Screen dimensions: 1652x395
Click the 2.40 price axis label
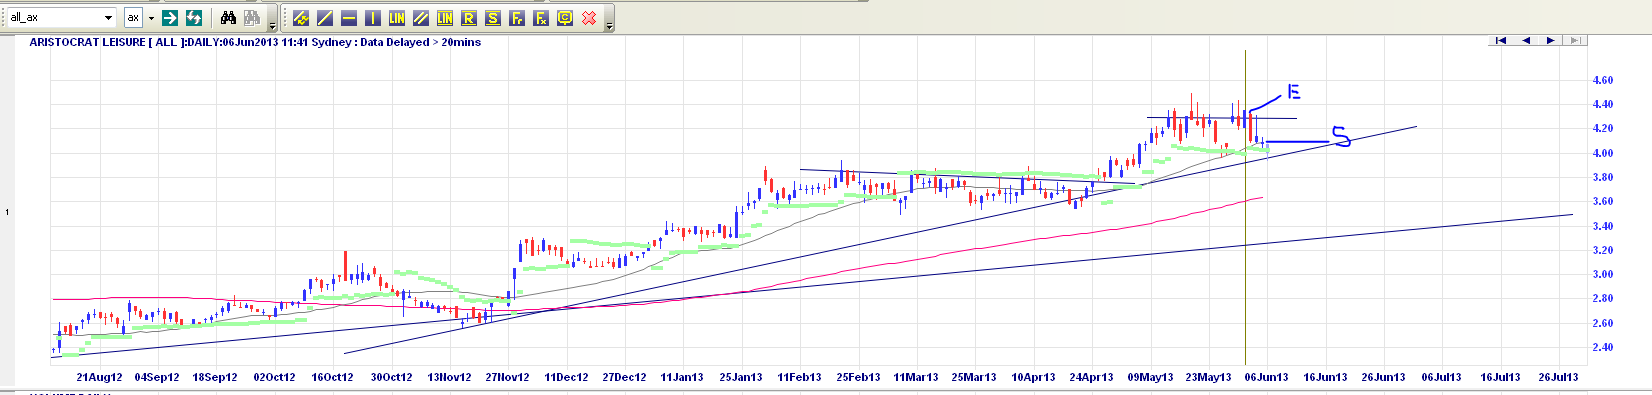[1602, 347]
